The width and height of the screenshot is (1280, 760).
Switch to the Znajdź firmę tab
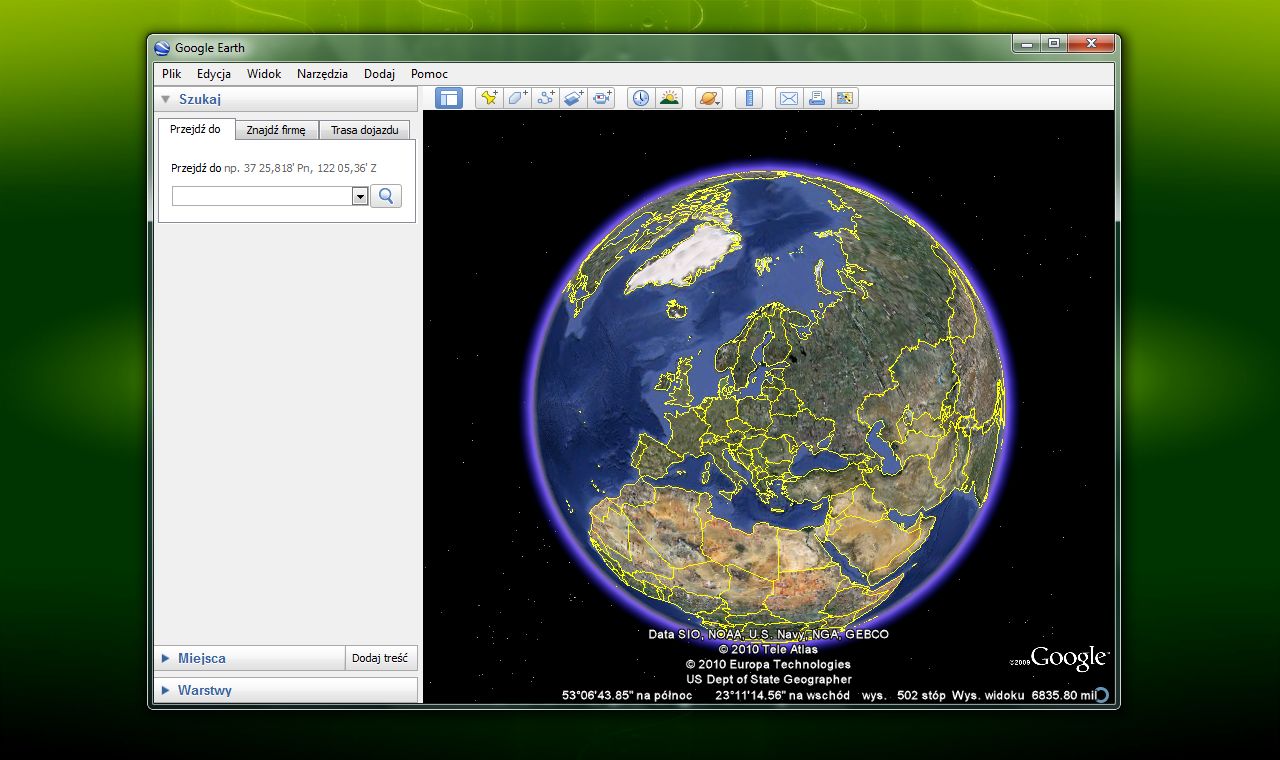click(276, 130)
